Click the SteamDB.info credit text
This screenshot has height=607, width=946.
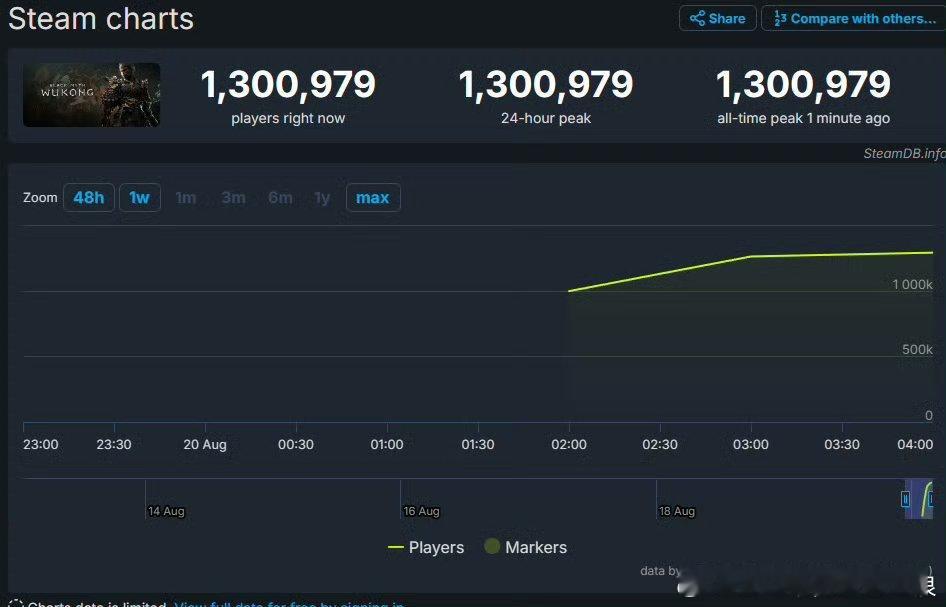click(x=904, y=153)
